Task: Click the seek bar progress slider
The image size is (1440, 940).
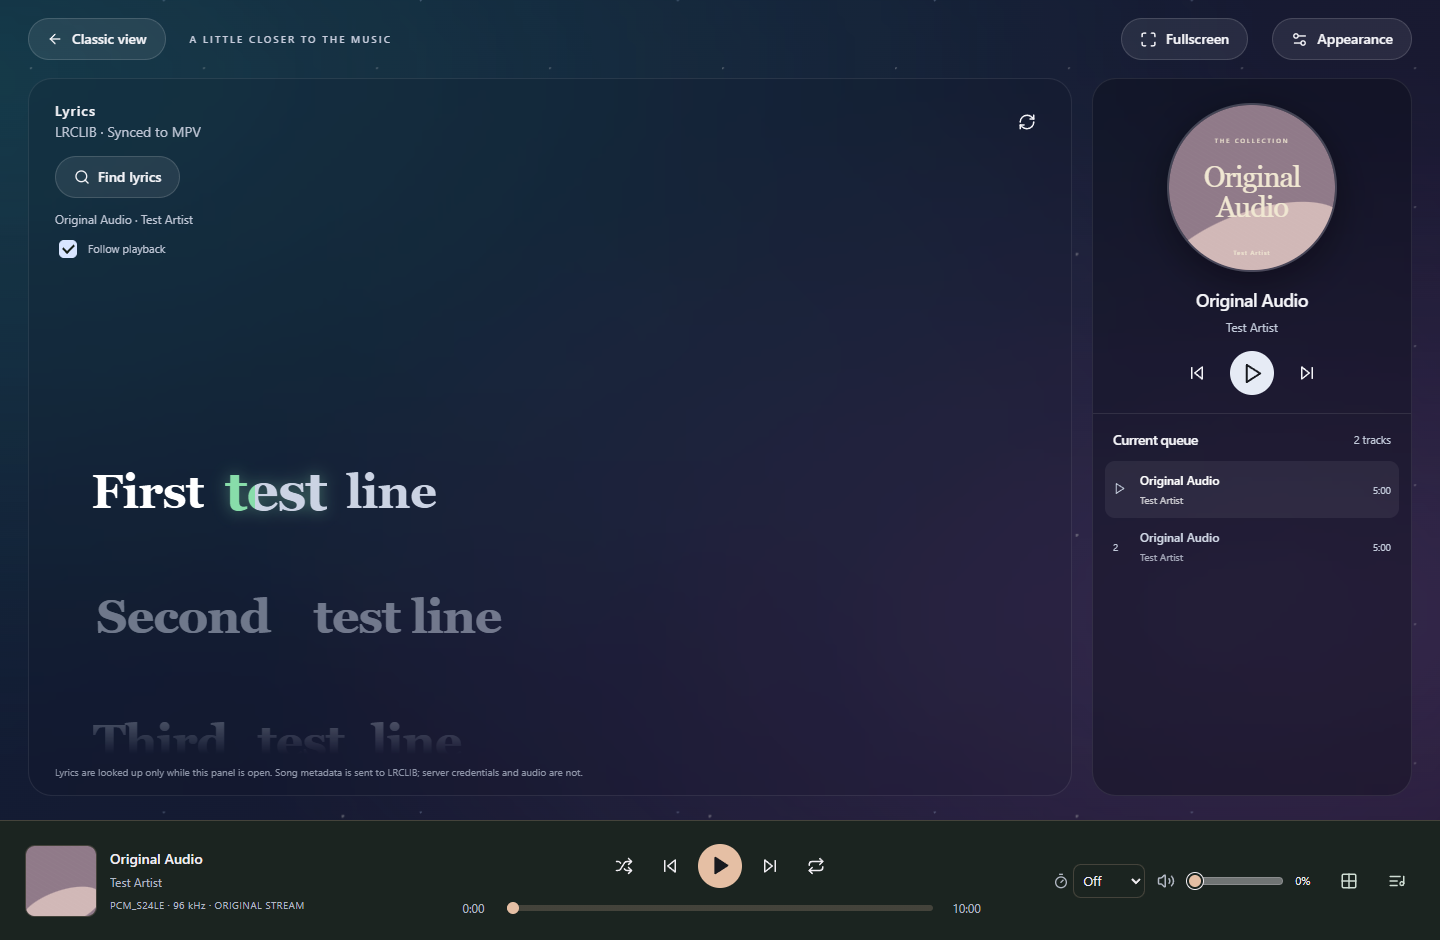Action: pyautogui.click(x=720, y=908)
